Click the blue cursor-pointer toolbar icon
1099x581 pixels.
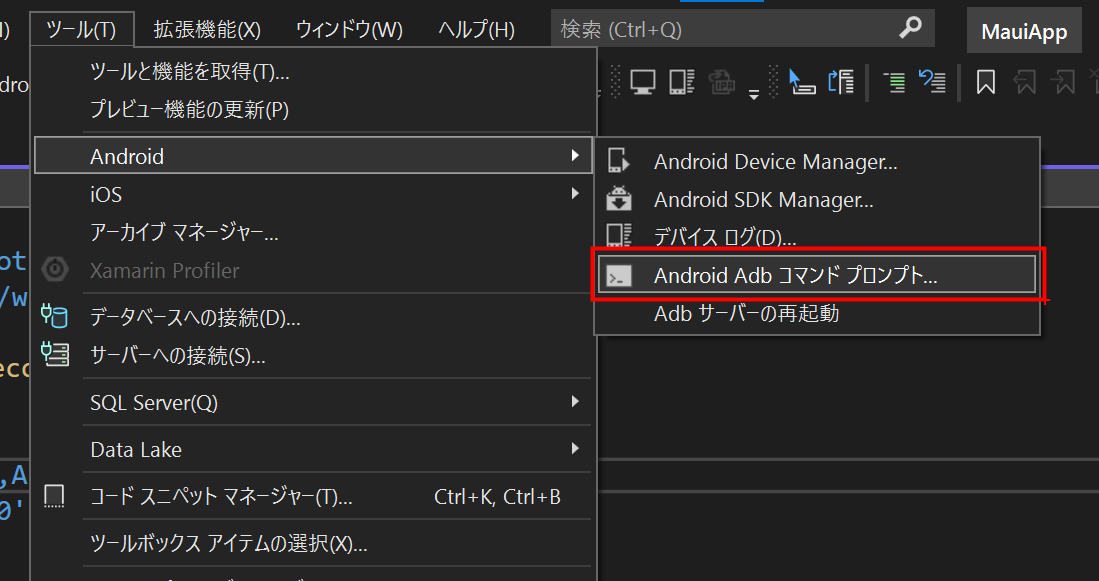pos(801,82)
